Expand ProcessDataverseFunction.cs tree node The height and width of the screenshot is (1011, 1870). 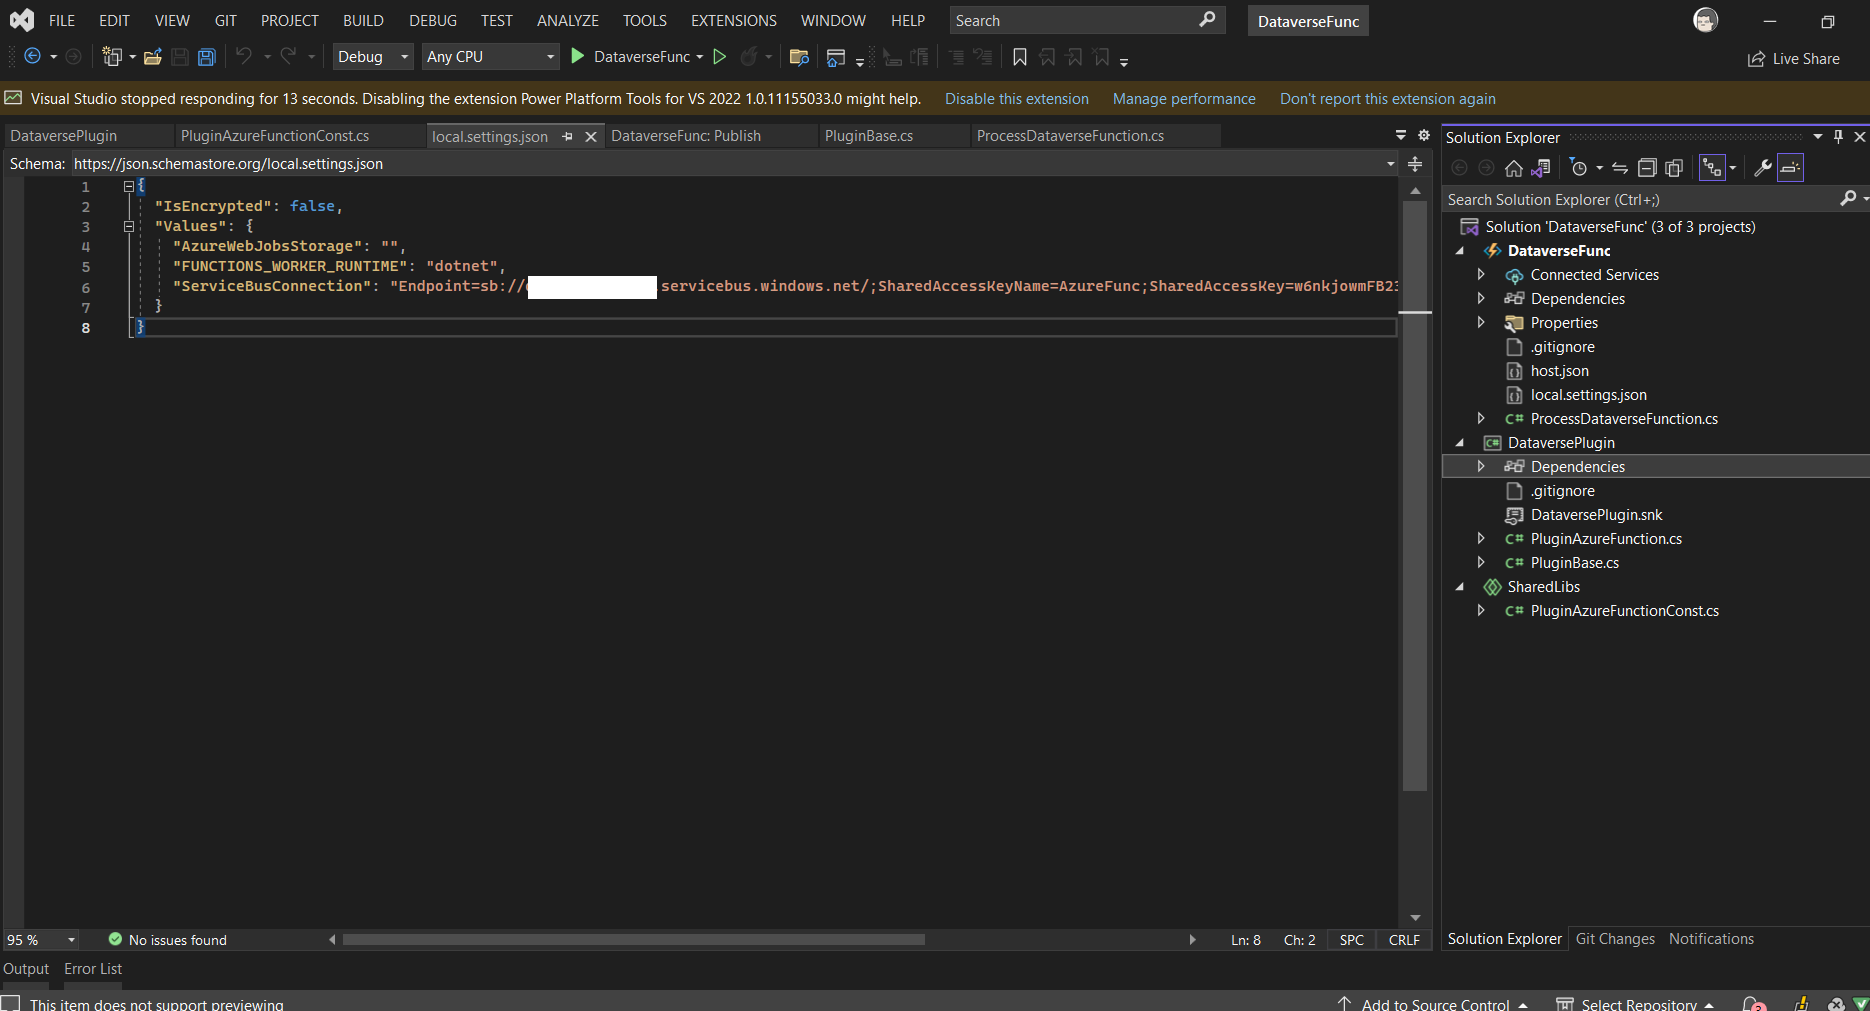click(x=1481, y=418)
